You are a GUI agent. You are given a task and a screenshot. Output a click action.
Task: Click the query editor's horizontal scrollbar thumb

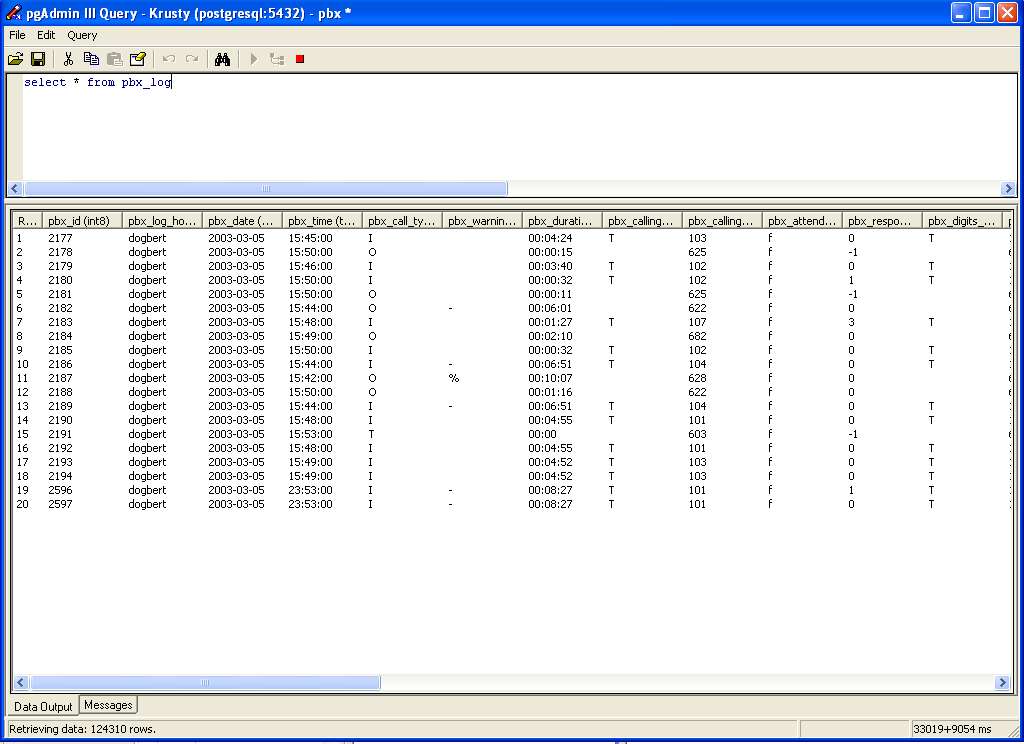click(266, 189)
